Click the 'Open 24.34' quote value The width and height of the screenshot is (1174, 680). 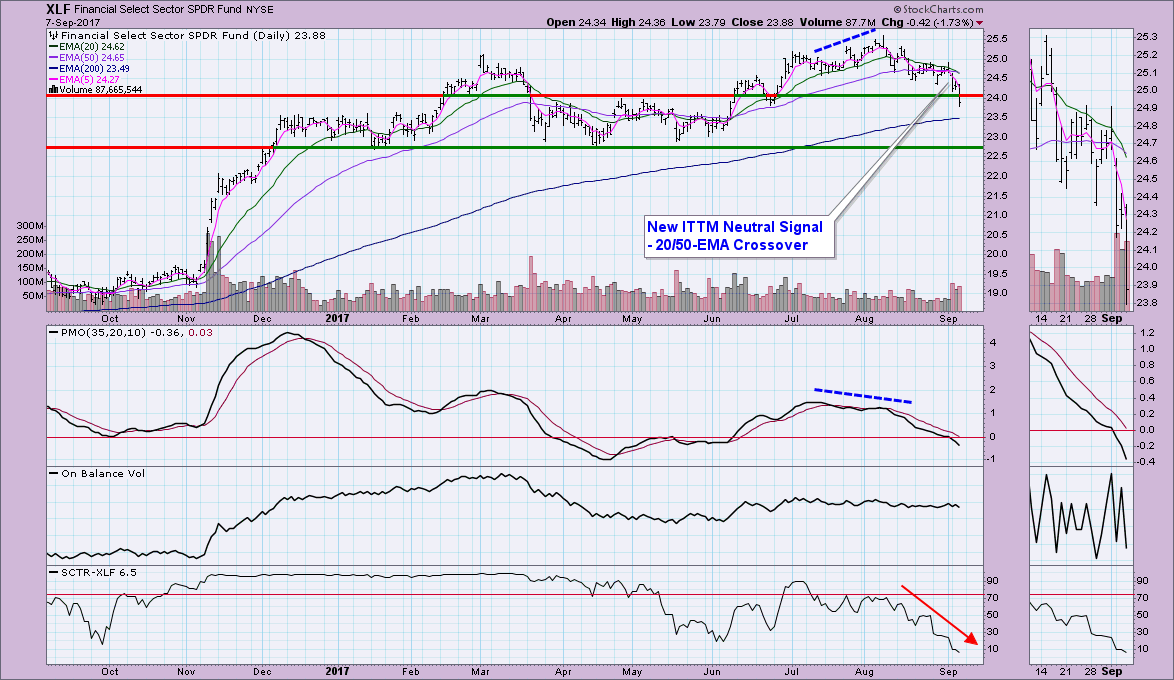pos(576,22)
